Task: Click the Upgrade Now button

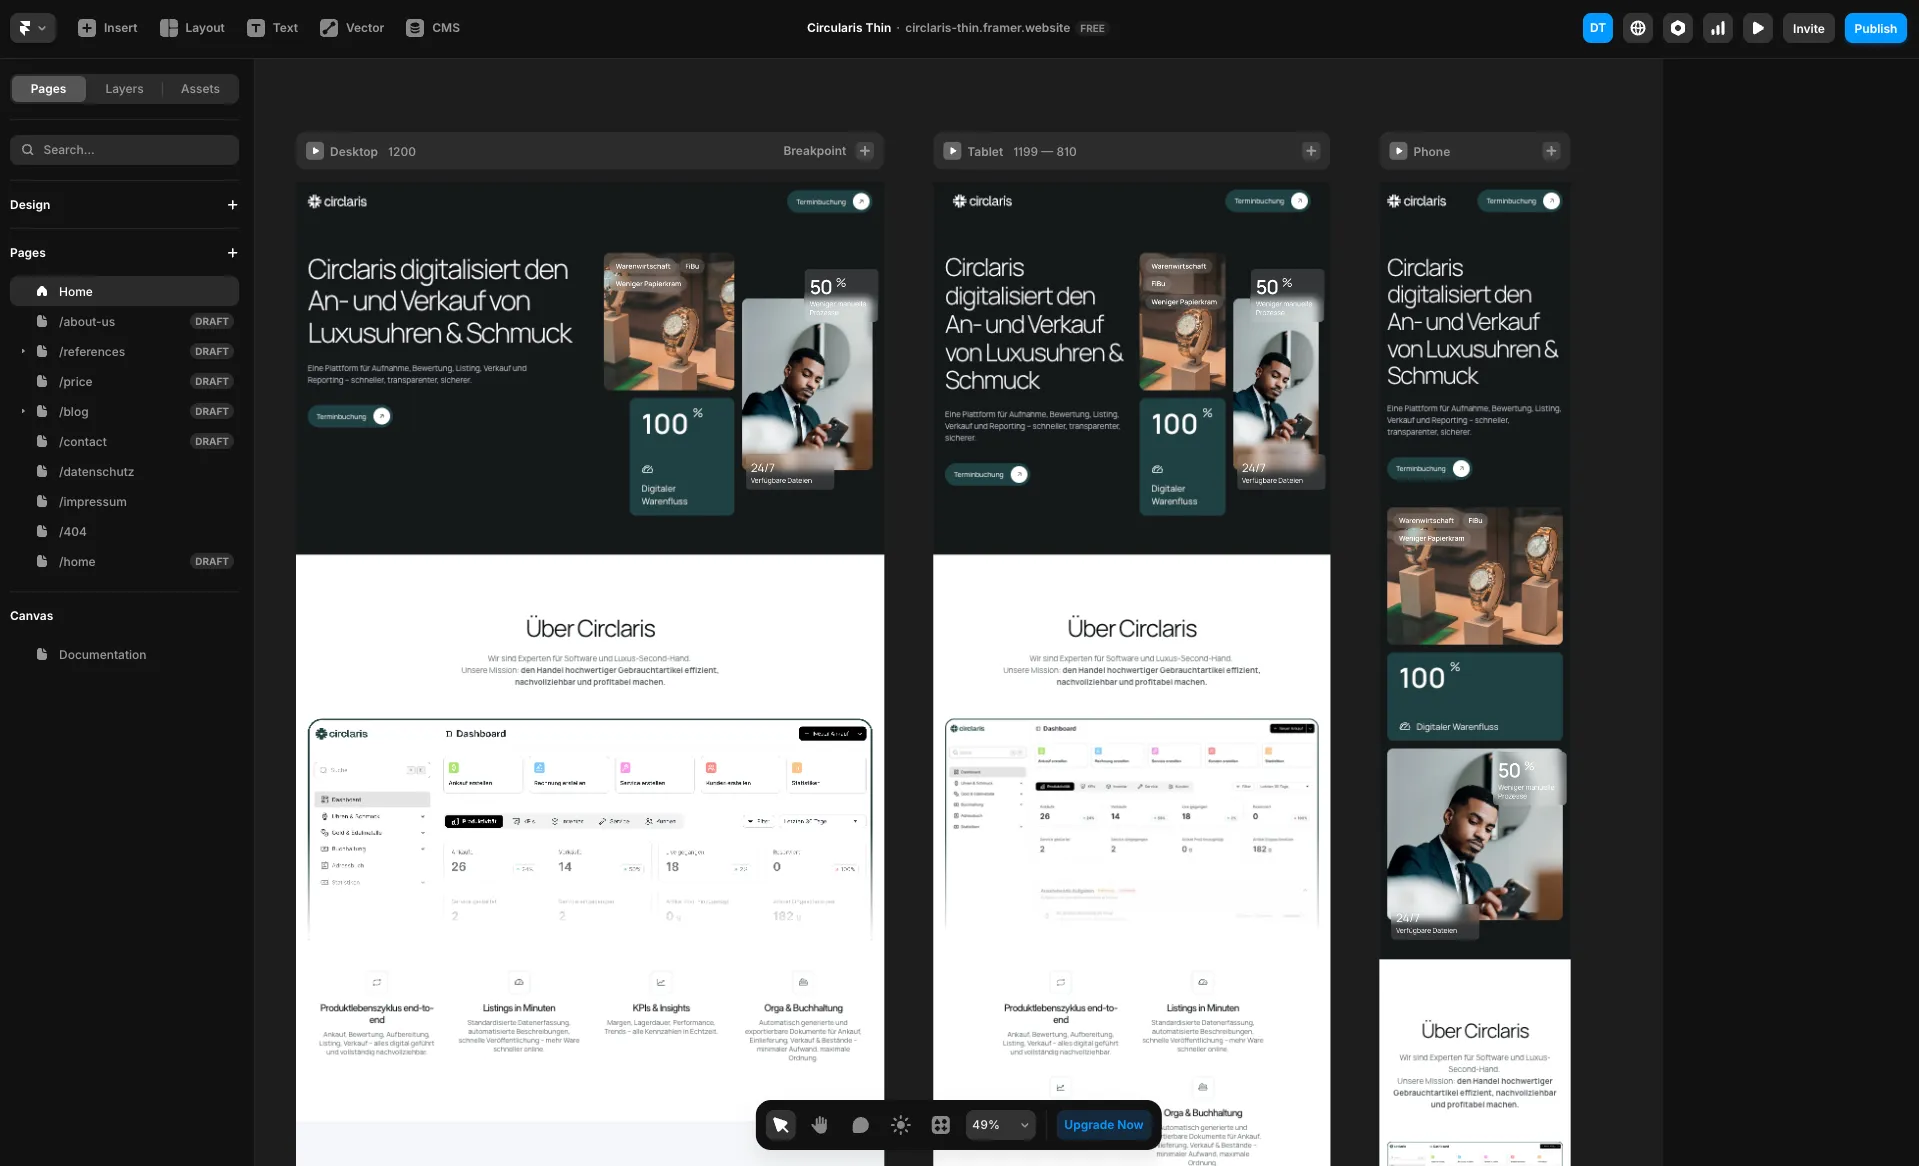Action: point(1103,1124)
